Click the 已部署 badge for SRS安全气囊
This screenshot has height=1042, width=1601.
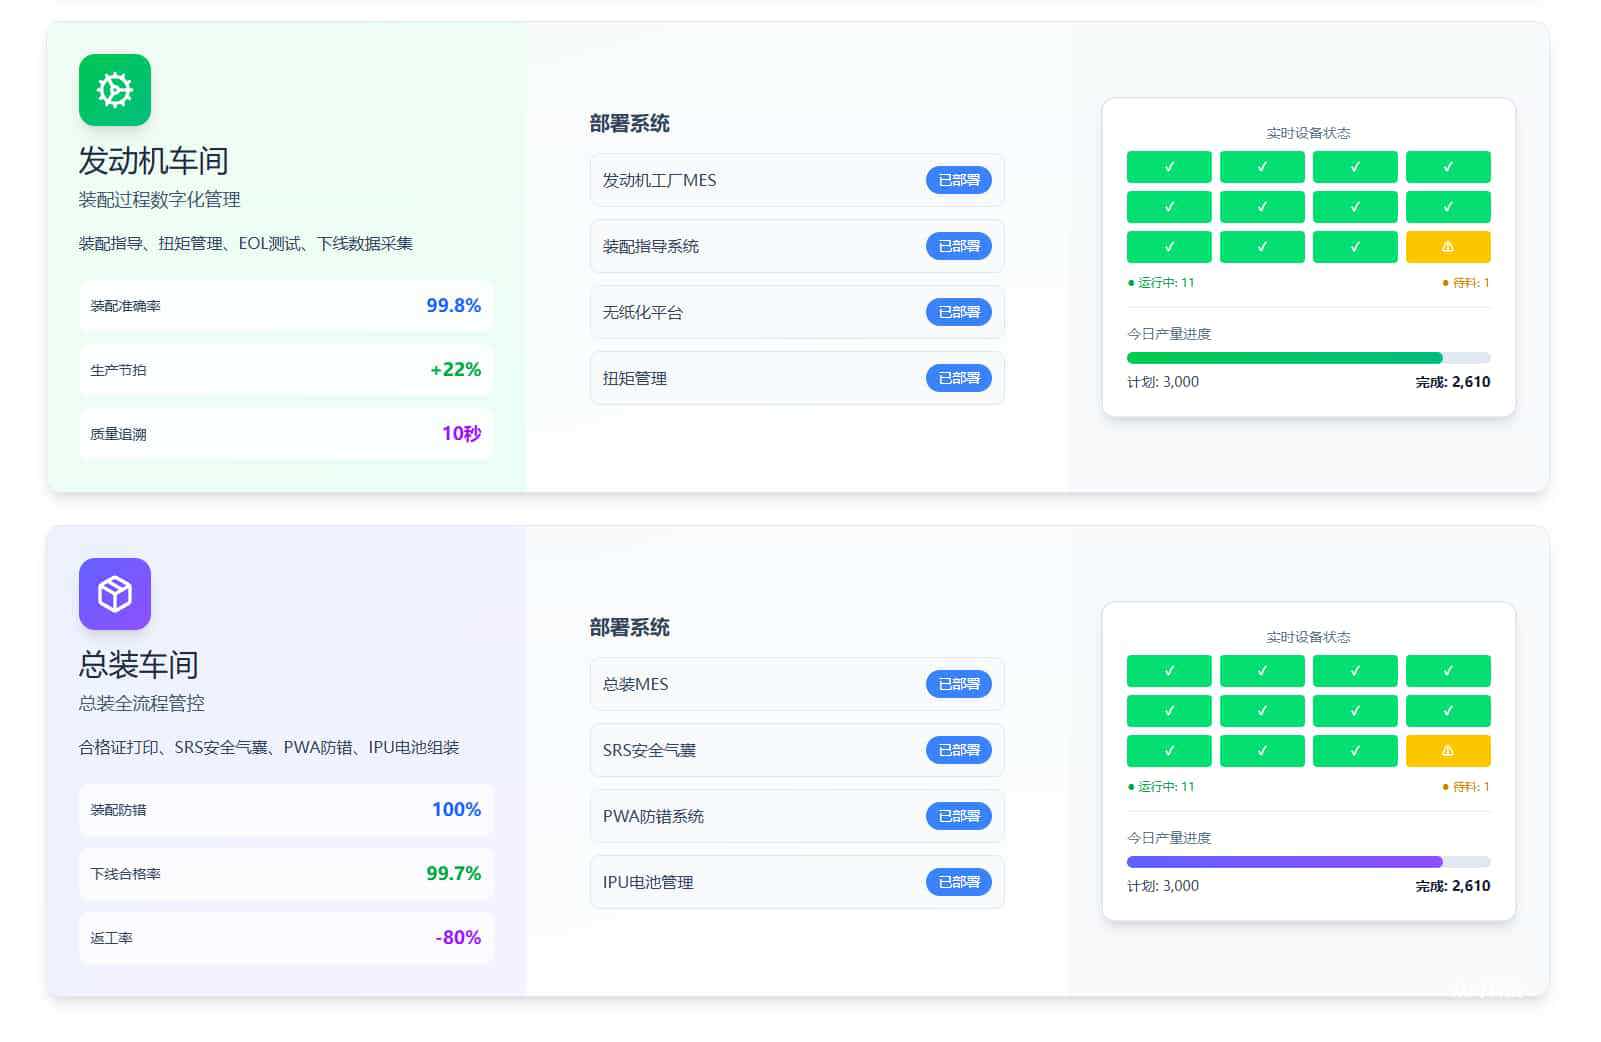[x=958, y=750]
